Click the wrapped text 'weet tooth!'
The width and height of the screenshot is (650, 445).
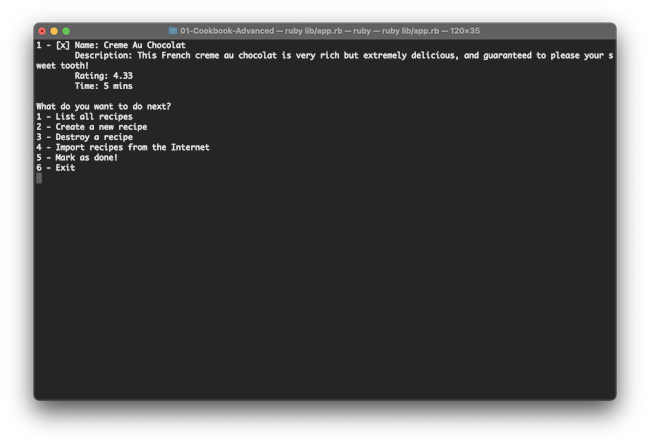(x=62, y=66)
